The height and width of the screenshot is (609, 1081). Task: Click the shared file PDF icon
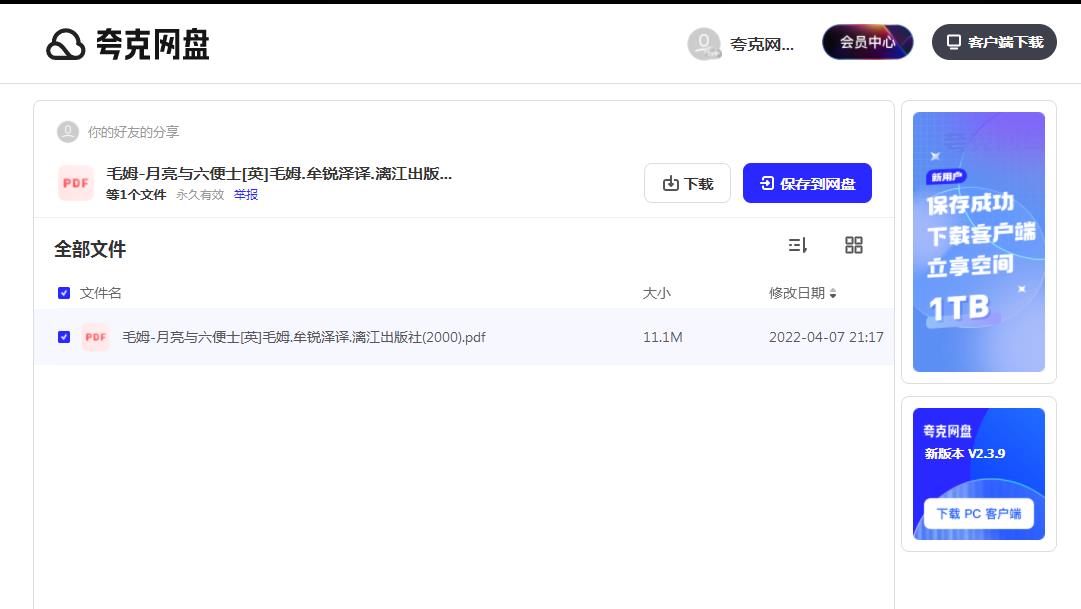pyautogui.click(x=76, y=183)
